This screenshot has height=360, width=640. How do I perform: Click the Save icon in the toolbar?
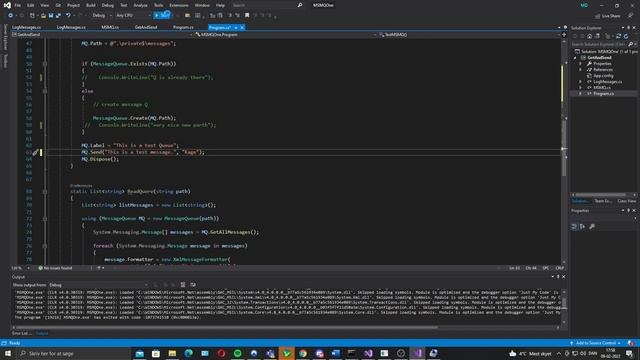[x=51, y=16]
